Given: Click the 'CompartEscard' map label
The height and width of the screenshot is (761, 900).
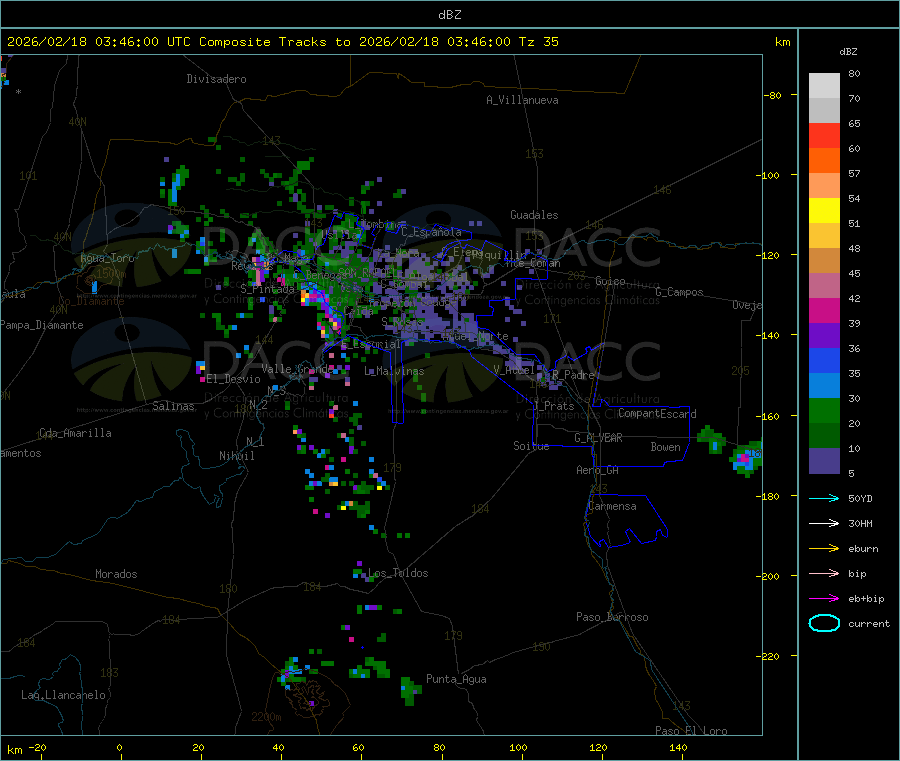Looking at the screenshot, I should click(x=657, y=414).
